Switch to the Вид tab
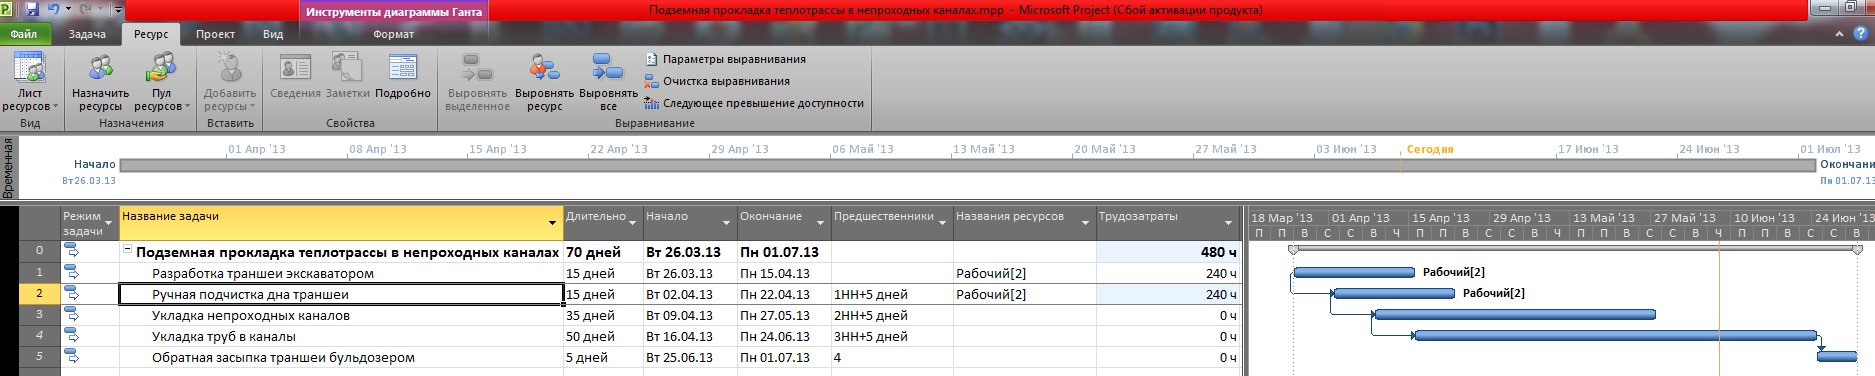Screen dimensions: 1875x376 (273, 34)
